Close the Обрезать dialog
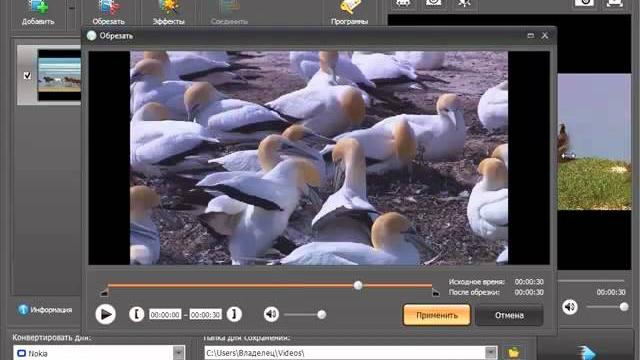640x360 pixels. [545, 36]
